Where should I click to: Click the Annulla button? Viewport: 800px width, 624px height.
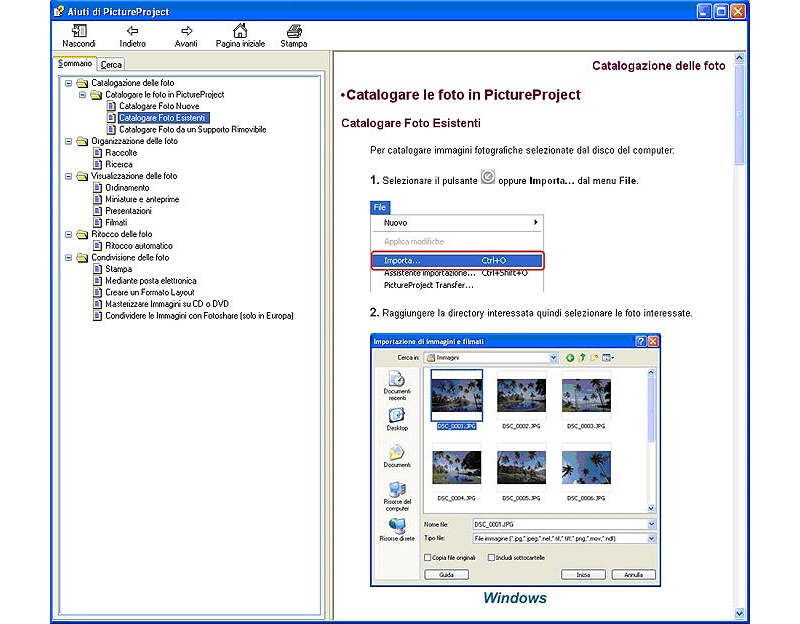(x=633, y=575)
